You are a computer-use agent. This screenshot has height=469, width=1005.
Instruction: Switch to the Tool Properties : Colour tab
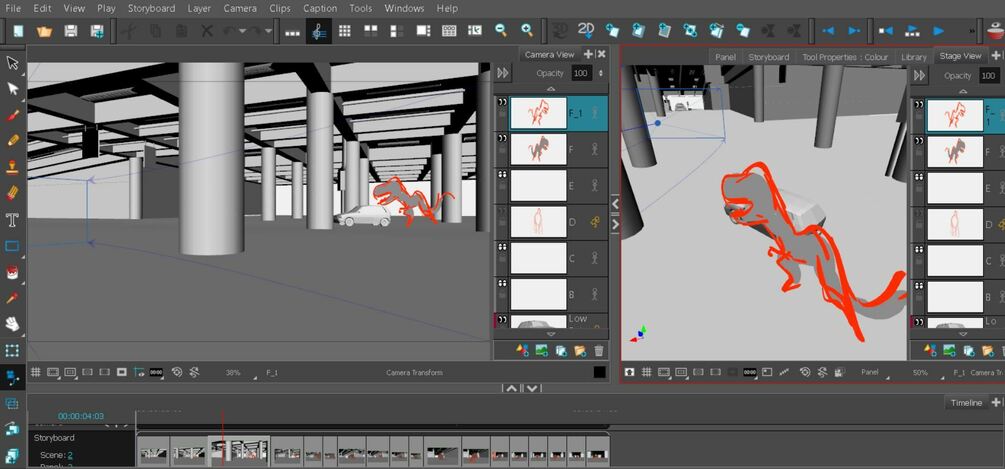click(x=845, y=57)
